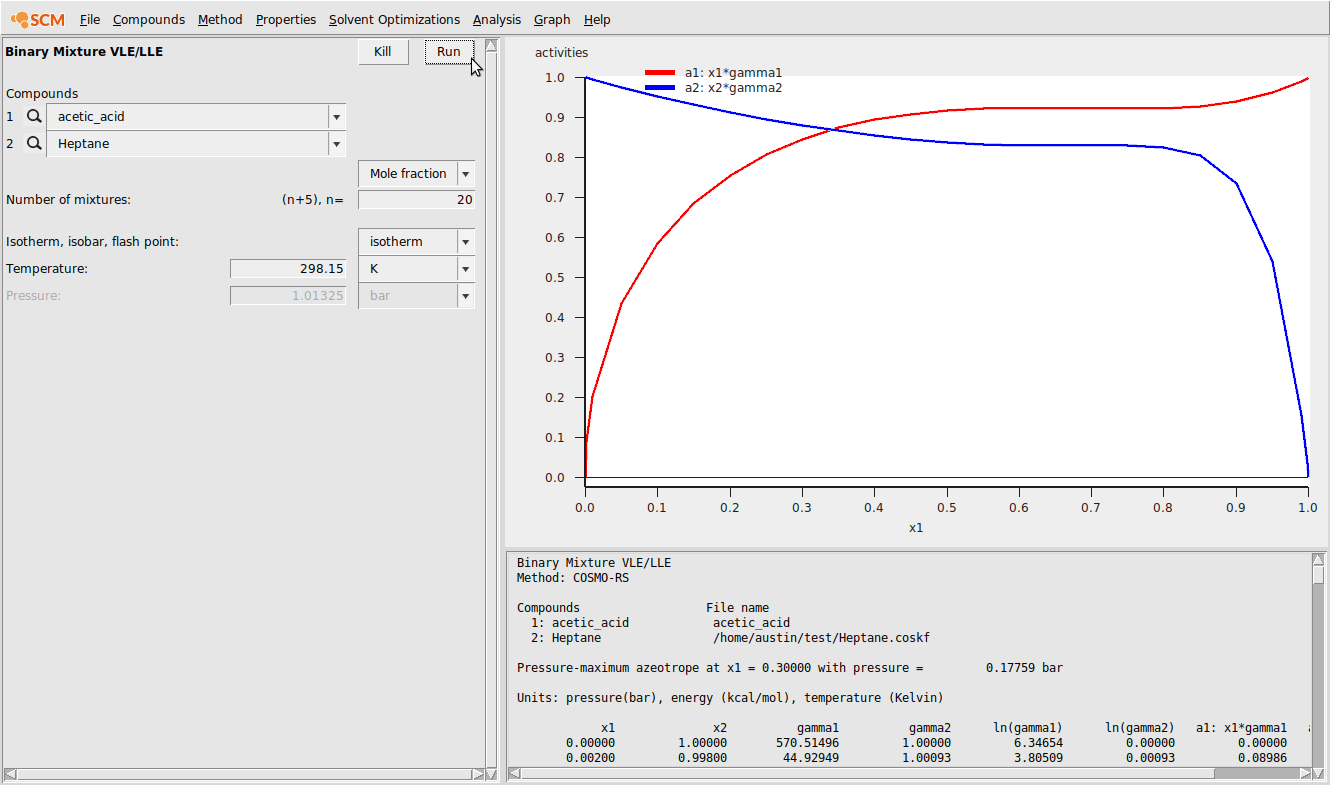The image size is (1330, 785).
Task: Open the Solvent Optimizations menu
Action: (394, 19)
